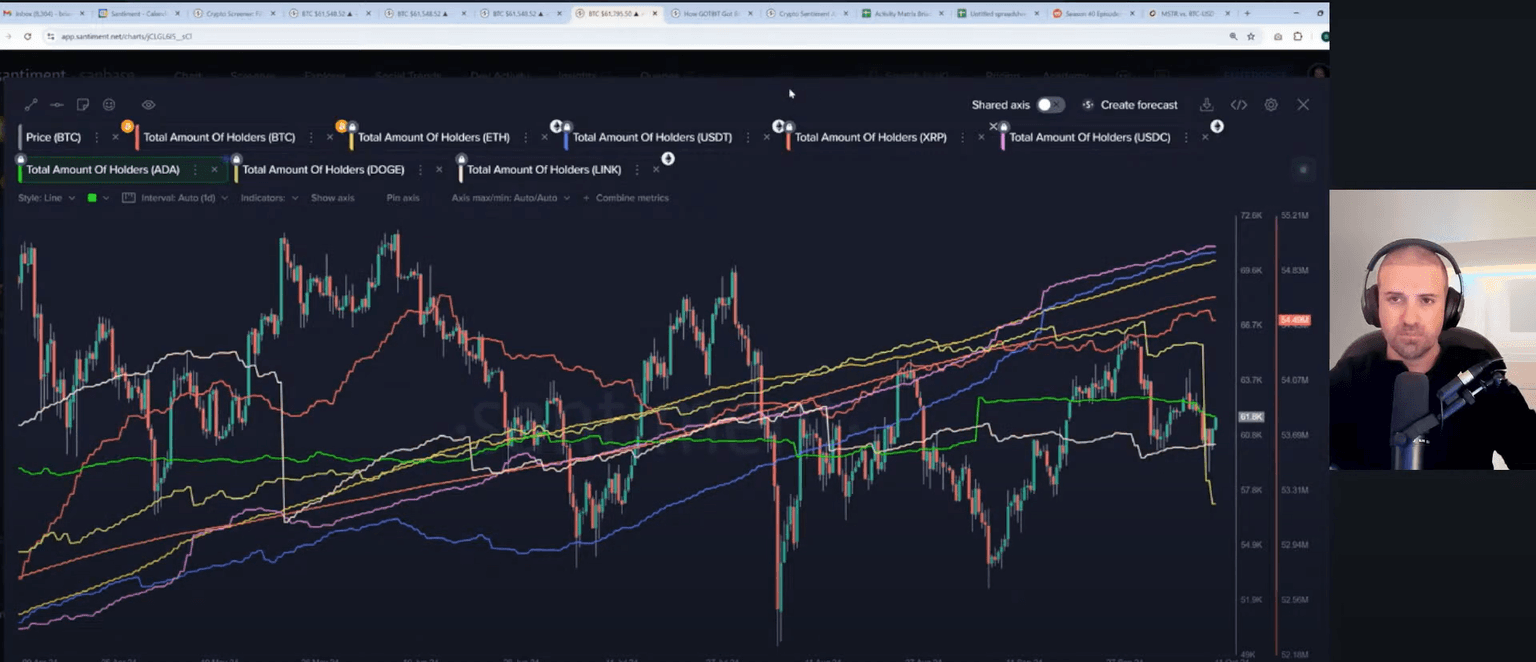This screenshot has height=662, width=1536.
Task: Open chart settings gear icon
Action: (1270, 105)
